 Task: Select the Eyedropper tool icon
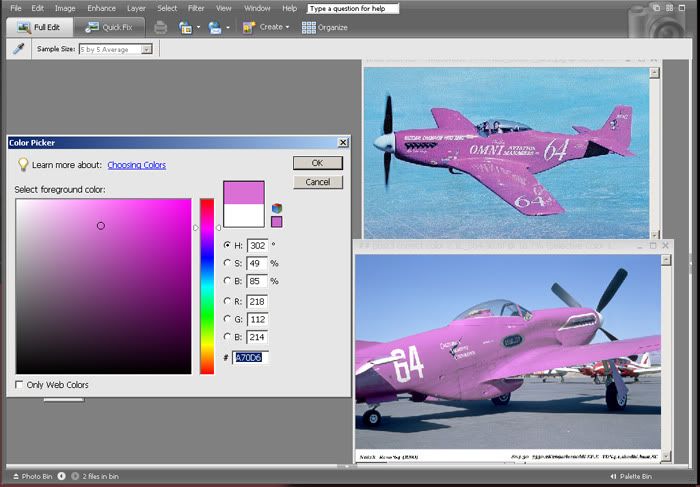pos(18,49)
